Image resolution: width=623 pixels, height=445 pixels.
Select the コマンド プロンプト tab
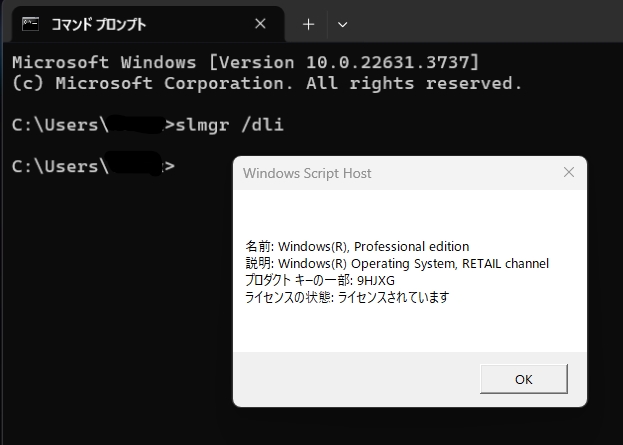[148, 24]
